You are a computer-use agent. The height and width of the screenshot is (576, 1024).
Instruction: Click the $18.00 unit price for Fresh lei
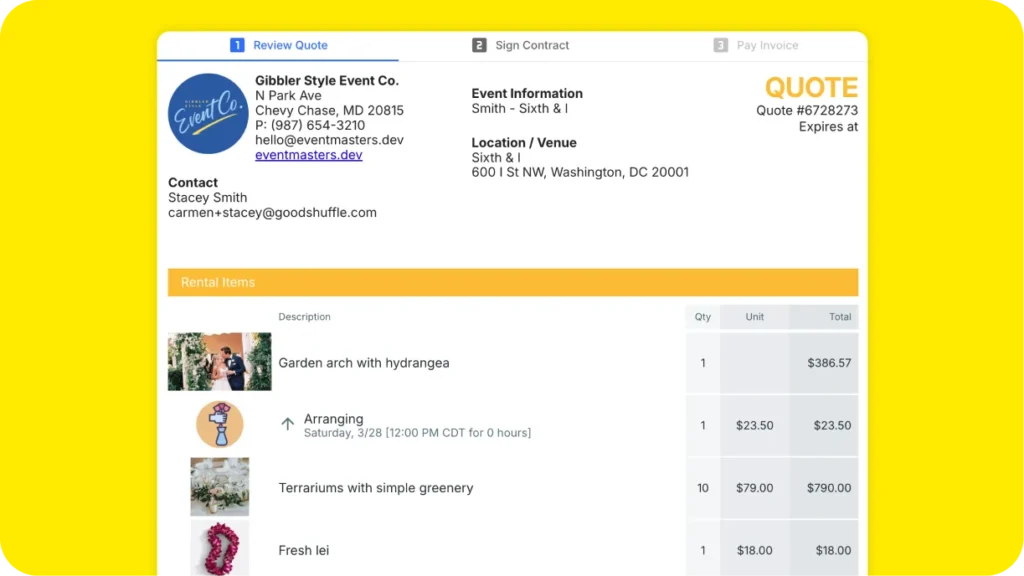[755, 551]
